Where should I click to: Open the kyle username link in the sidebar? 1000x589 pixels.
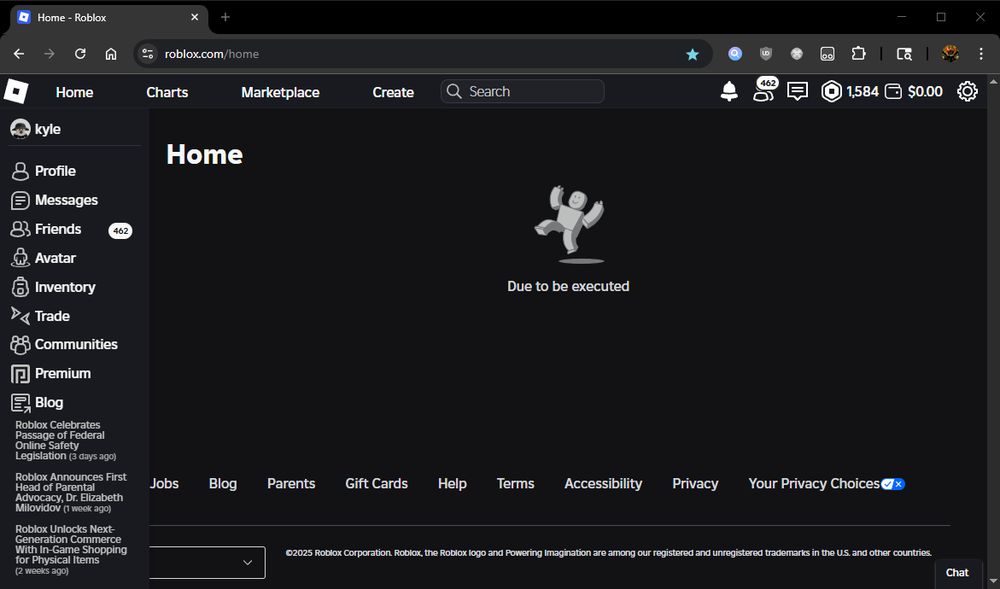click(x=47, y=129)
